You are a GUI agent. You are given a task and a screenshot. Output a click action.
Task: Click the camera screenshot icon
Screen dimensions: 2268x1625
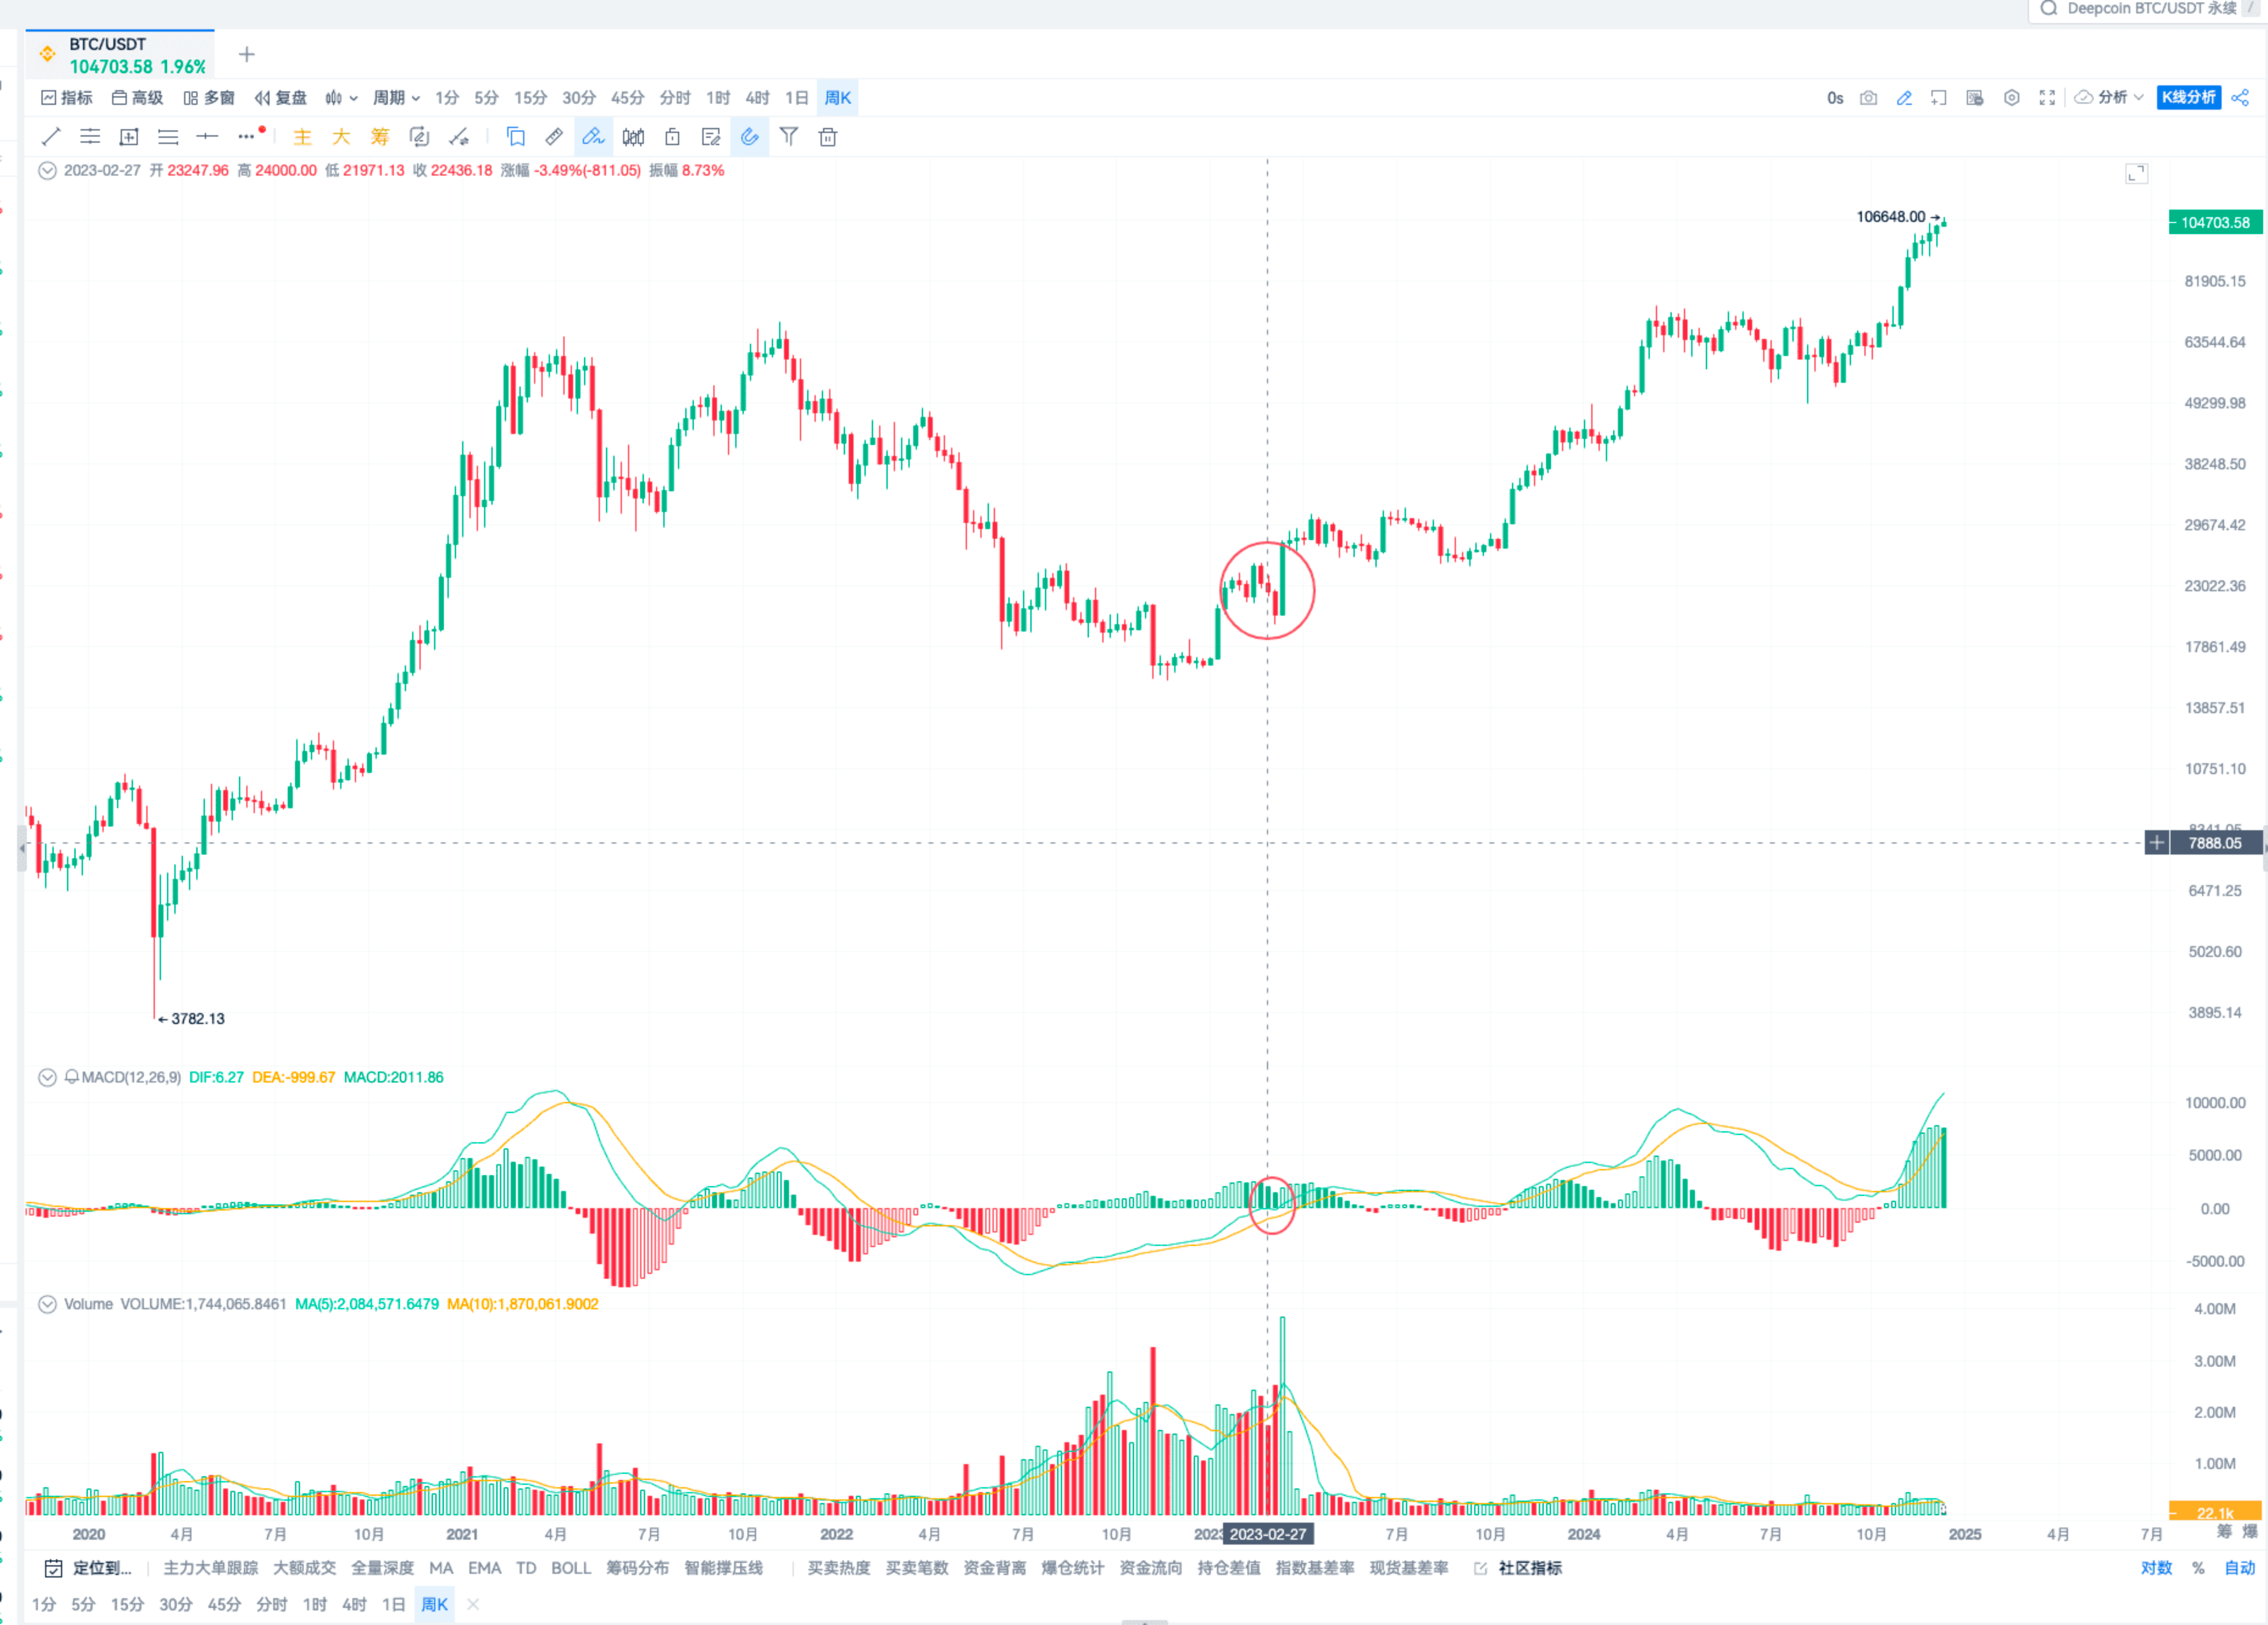tap(1868, 98)
